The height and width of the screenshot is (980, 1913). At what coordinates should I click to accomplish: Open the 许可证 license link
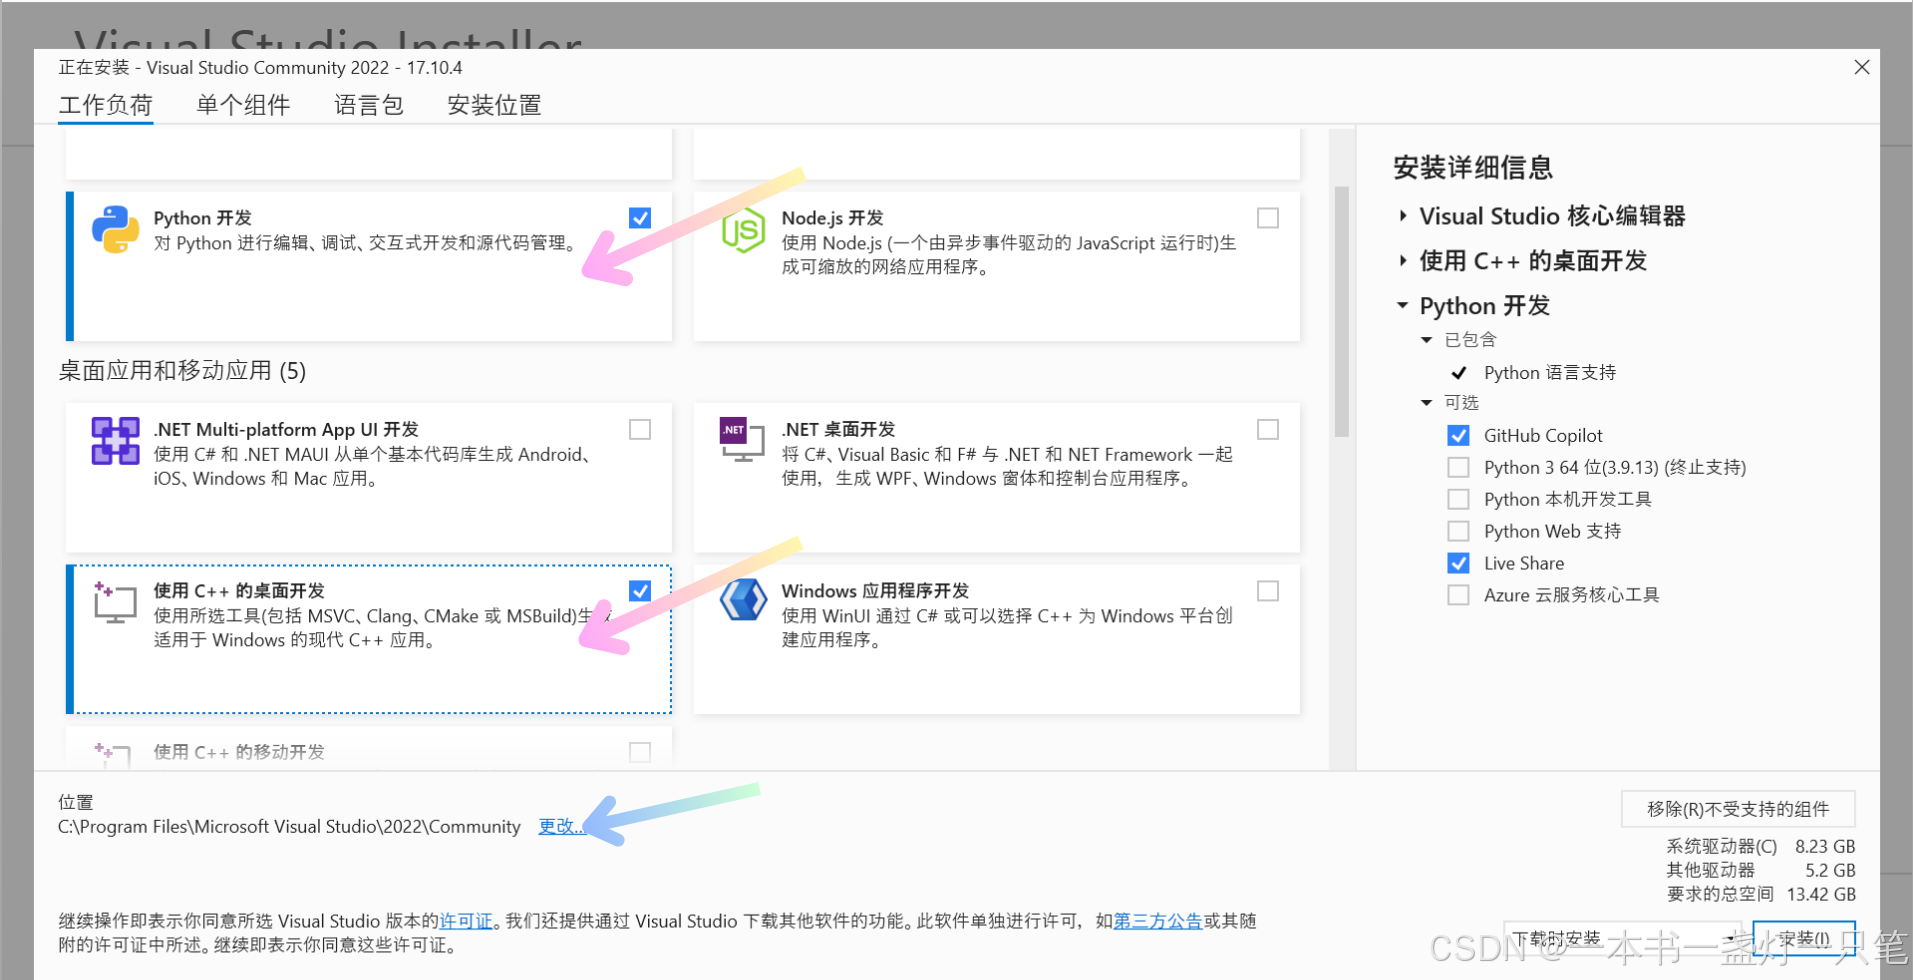(x=466, y=921)
